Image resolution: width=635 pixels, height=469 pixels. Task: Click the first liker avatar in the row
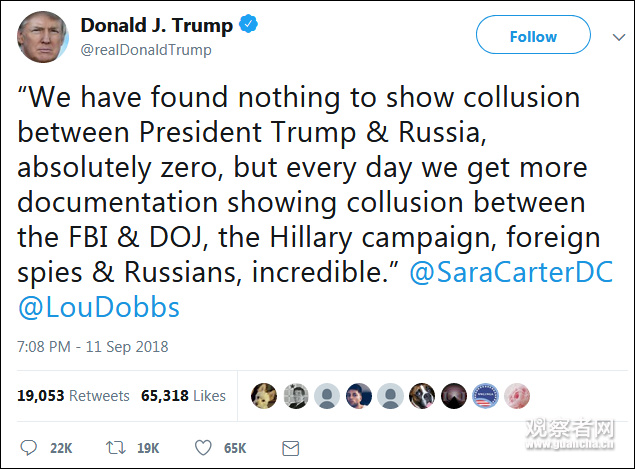[x=264, y=396]
